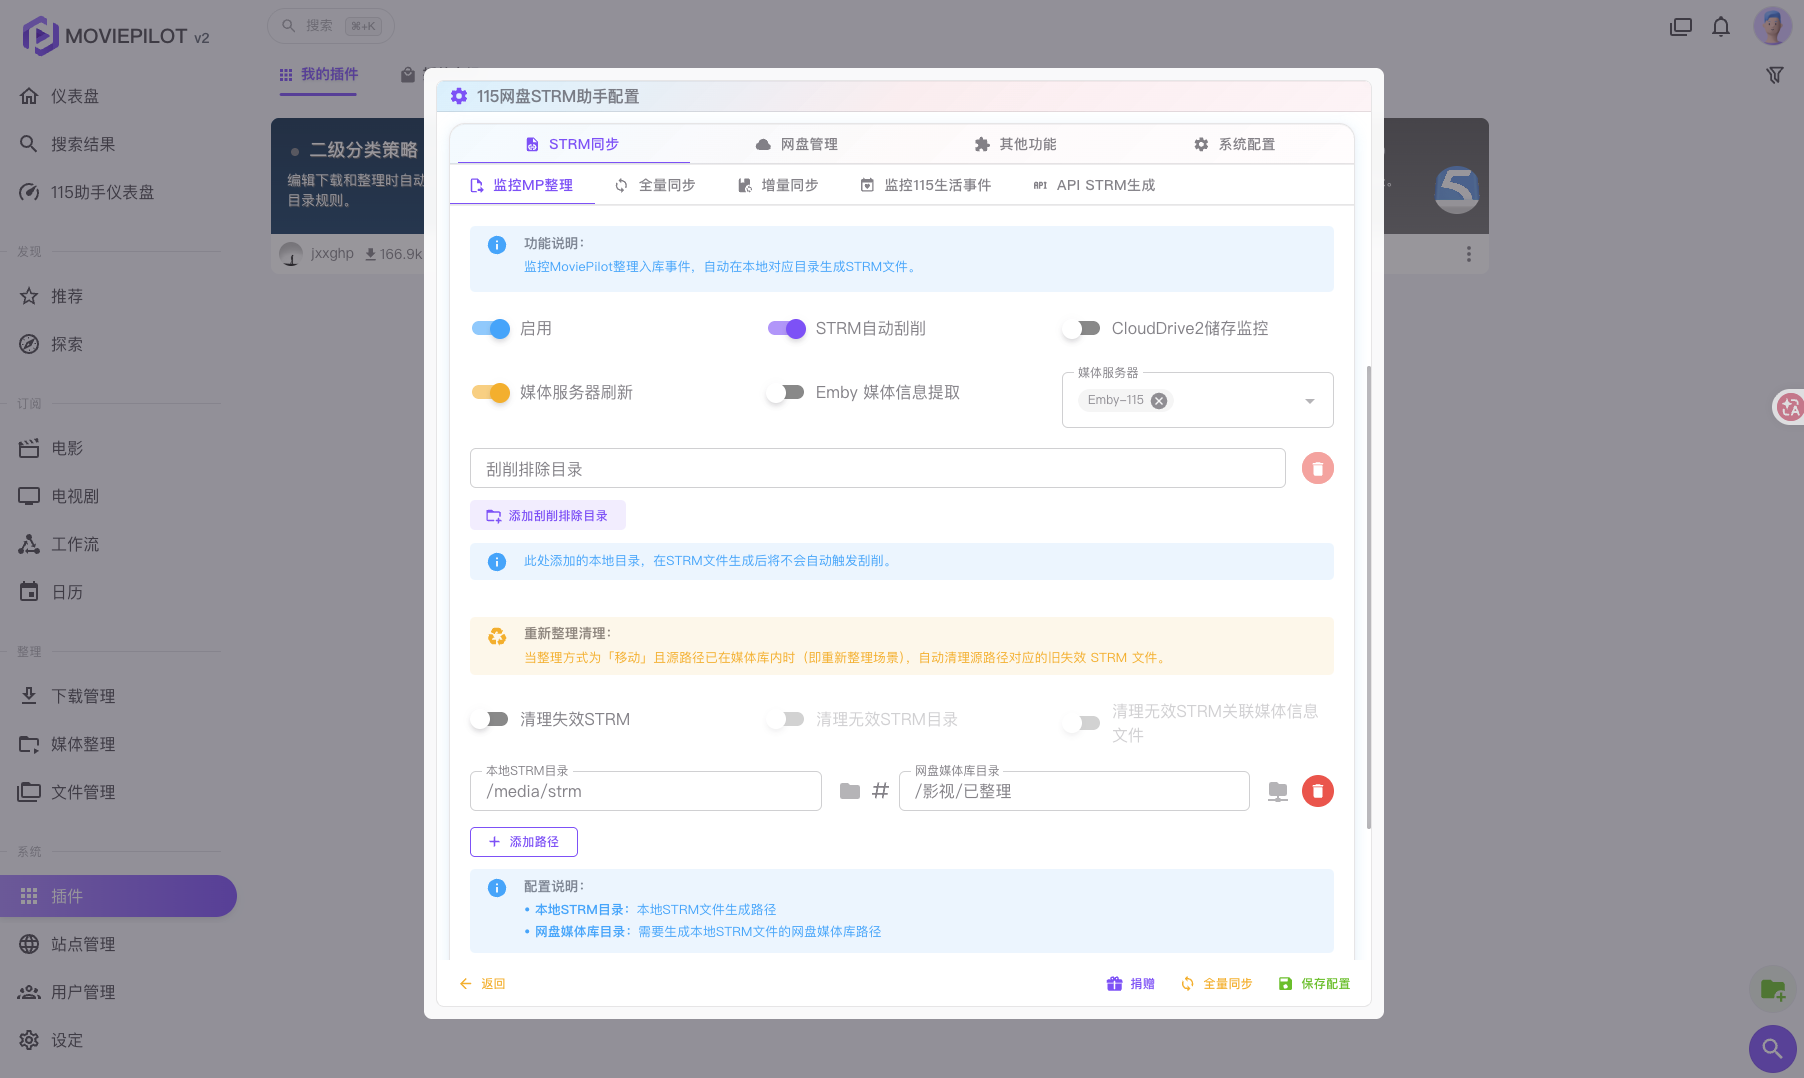Select the 增量同步 sub-tab
The height and width of the screenshot is (1078, 1804).
point(778,185)
